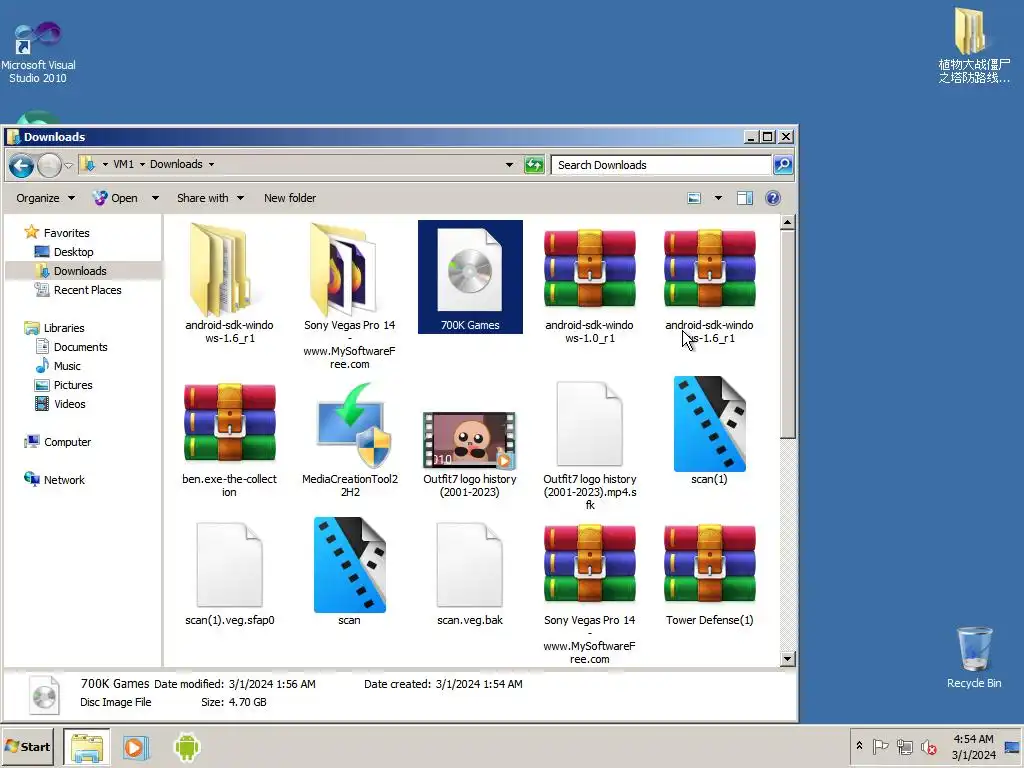This screenshot has height=768, width=1024.
Task: Open recent pages dropdown beside Forward button
Action: (69, 165)
